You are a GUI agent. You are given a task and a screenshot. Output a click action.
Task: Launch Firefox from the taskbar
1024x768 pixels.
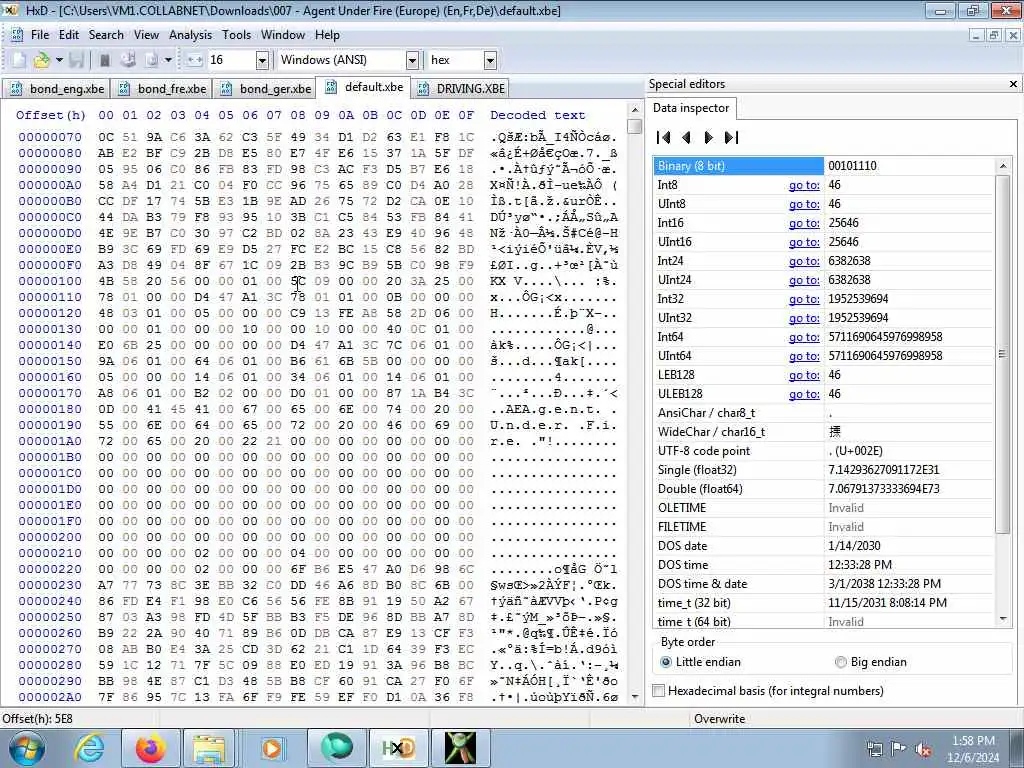(x=150, y=748)
